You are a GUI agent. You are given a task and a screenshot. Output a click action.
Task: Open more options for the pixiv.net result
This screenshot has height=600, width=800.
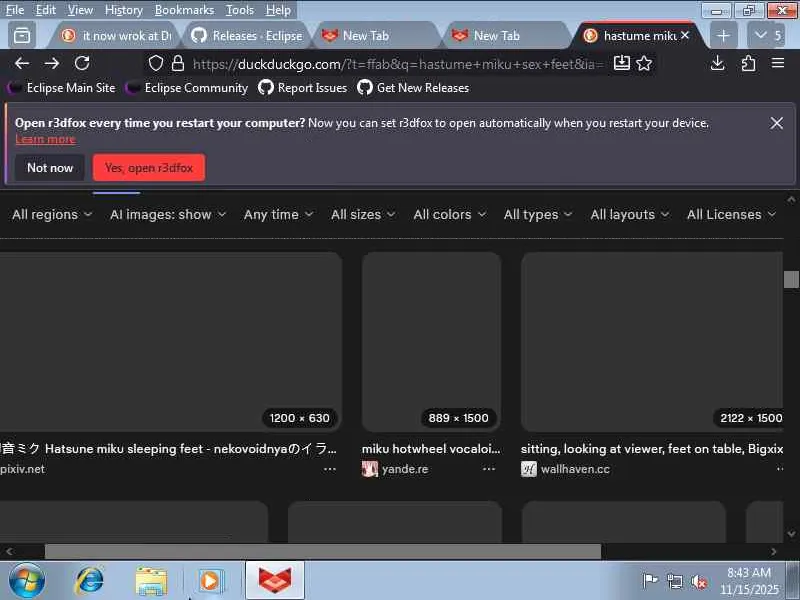coord(330,469)
